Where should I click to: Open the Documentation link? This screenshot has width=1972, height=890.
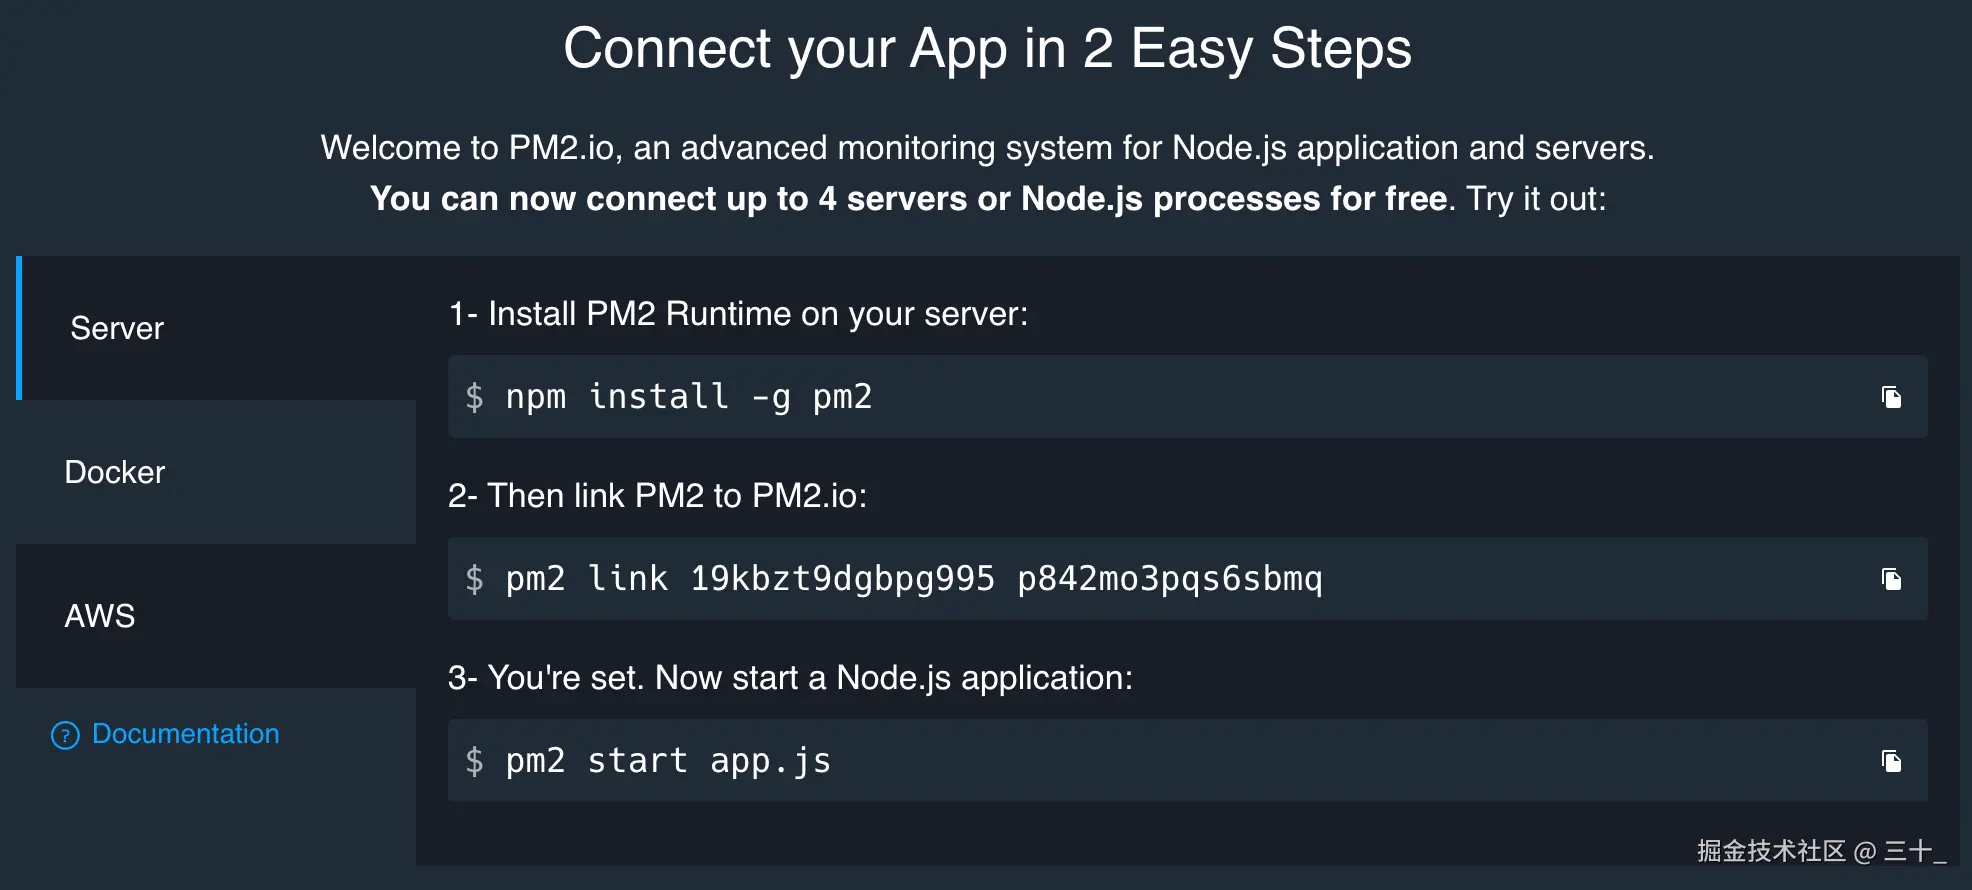click(x=186, y=734)
